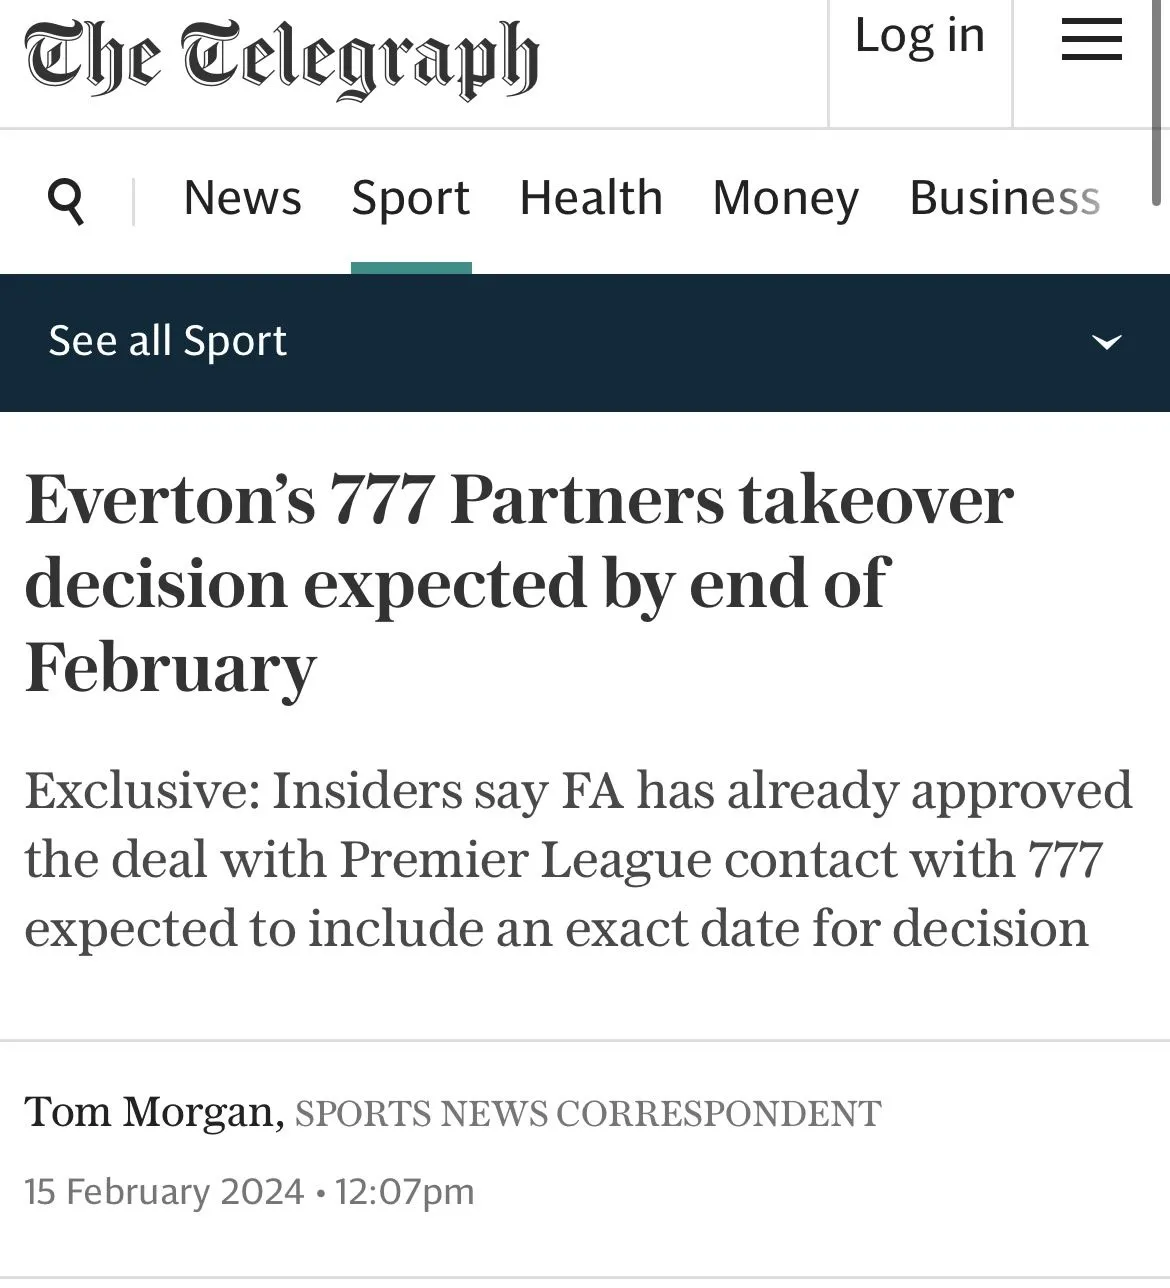
Task: Expand the sport submenu chevron arrow
Action: click(1106, 342)
